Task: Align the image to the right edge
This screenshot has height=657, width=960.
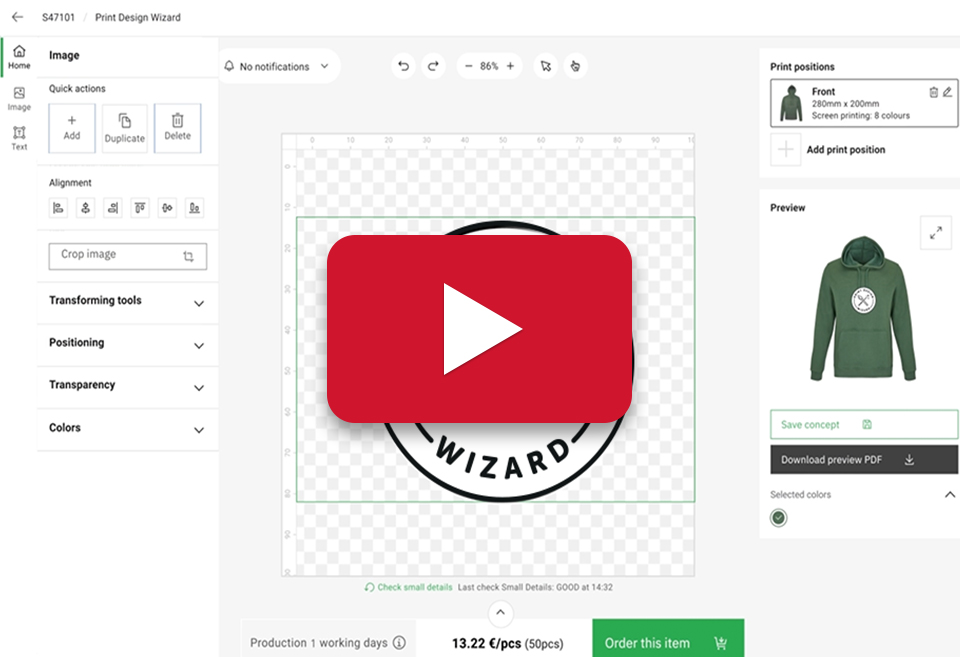Action: pyautogui.click(x=113, y=208)
